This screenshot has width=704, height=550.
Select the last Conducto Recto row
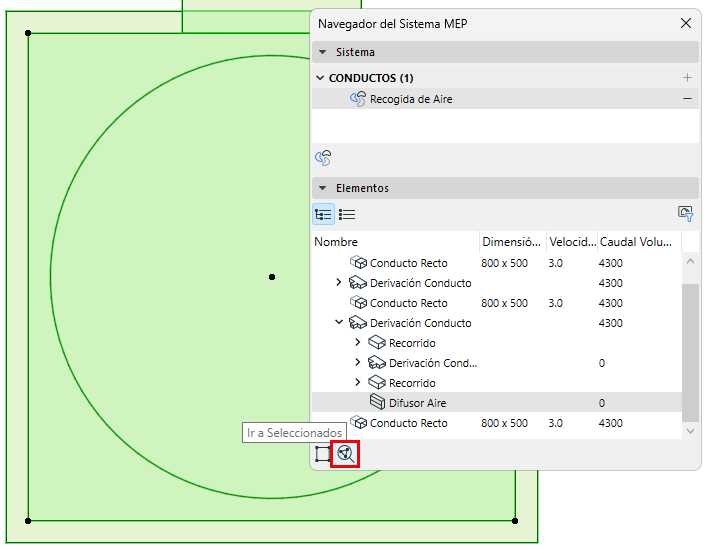[497, 422]
